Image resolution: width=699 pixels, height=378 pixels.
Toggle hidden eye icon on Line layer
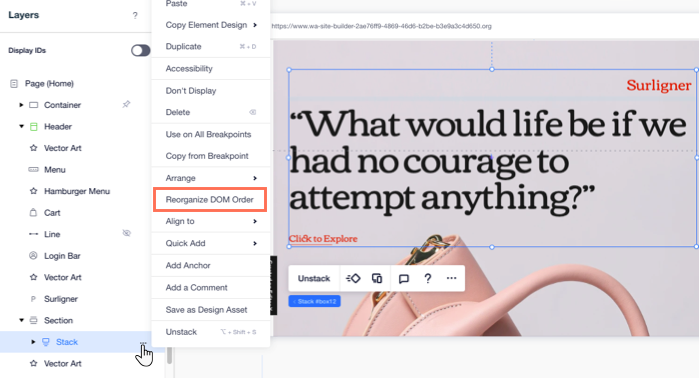127,233
